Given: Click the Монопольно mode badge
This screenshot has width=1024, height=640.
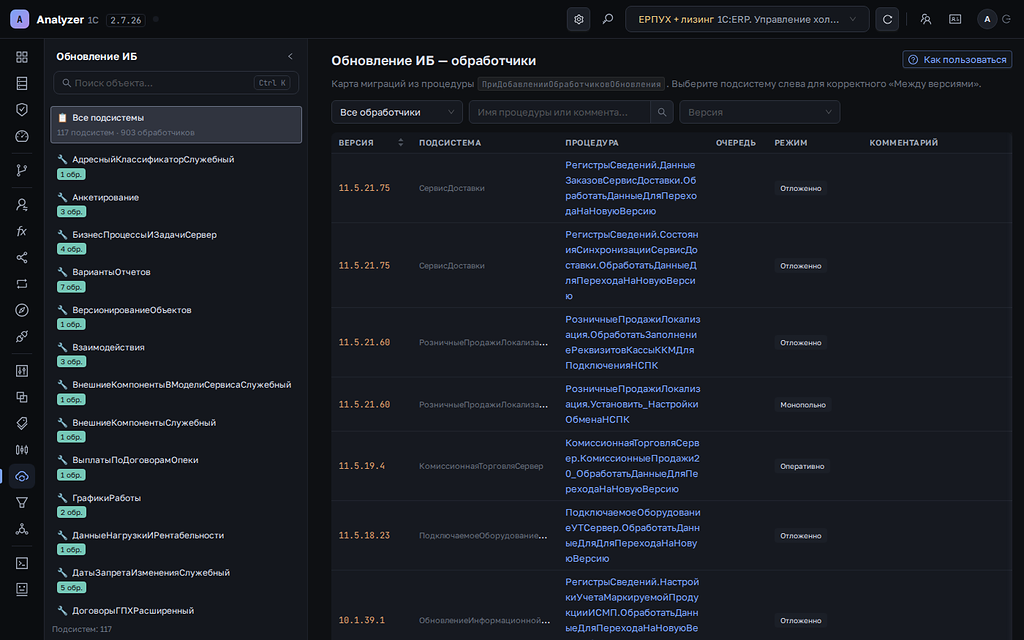Looking at the screenshot, I should click(803, 405).
